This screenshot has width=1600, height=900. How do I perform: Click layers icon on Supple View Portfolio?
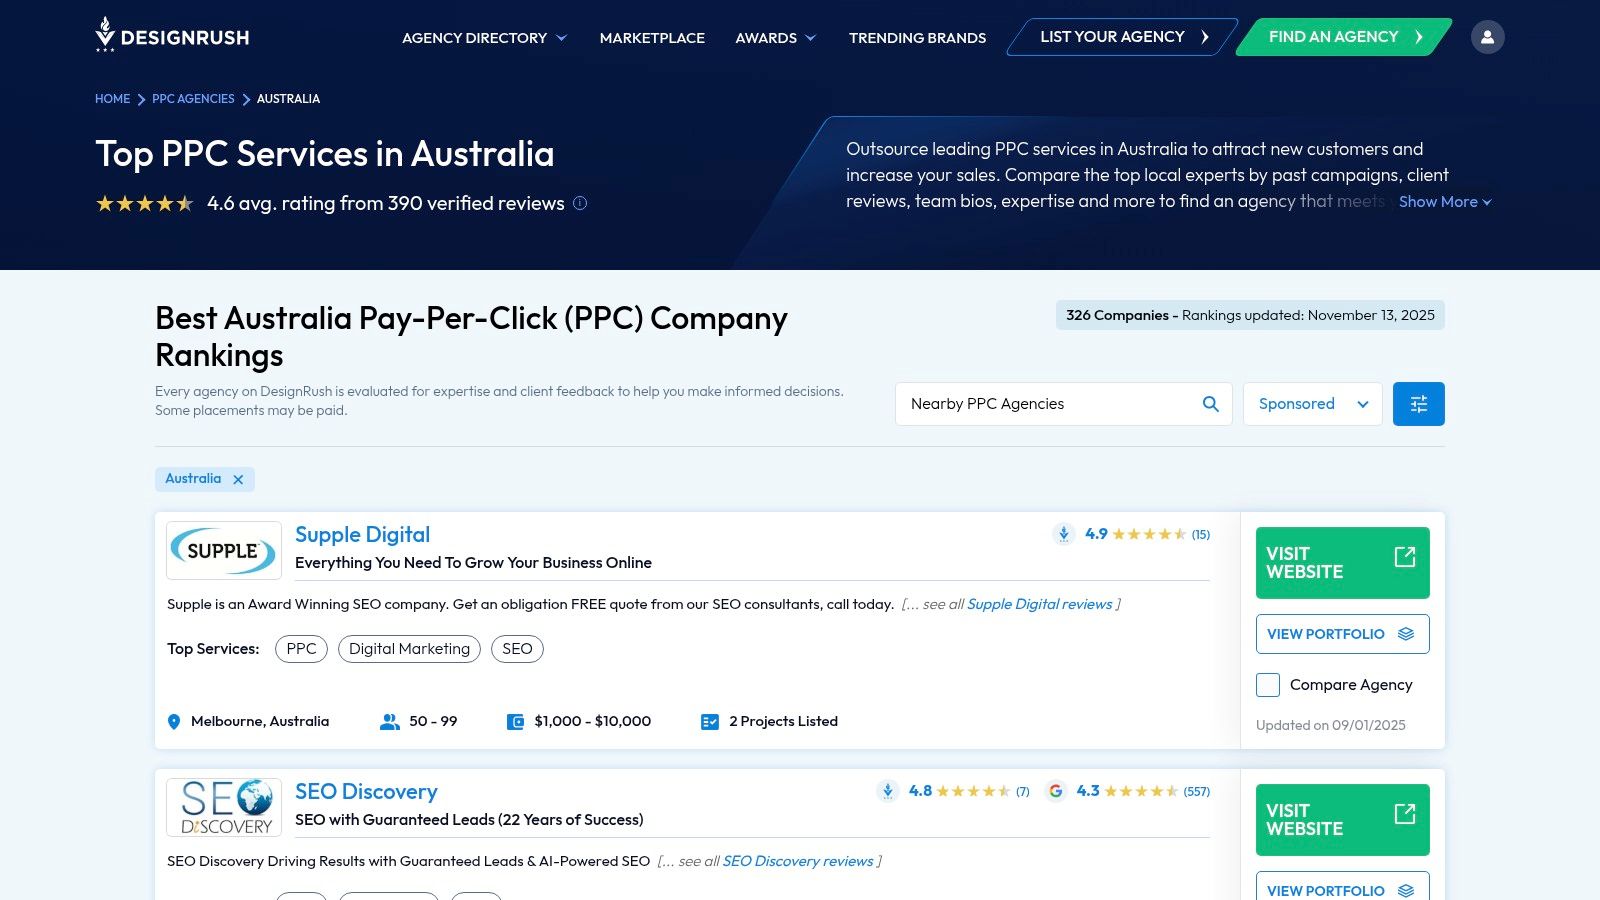(x=1406, y=634)
